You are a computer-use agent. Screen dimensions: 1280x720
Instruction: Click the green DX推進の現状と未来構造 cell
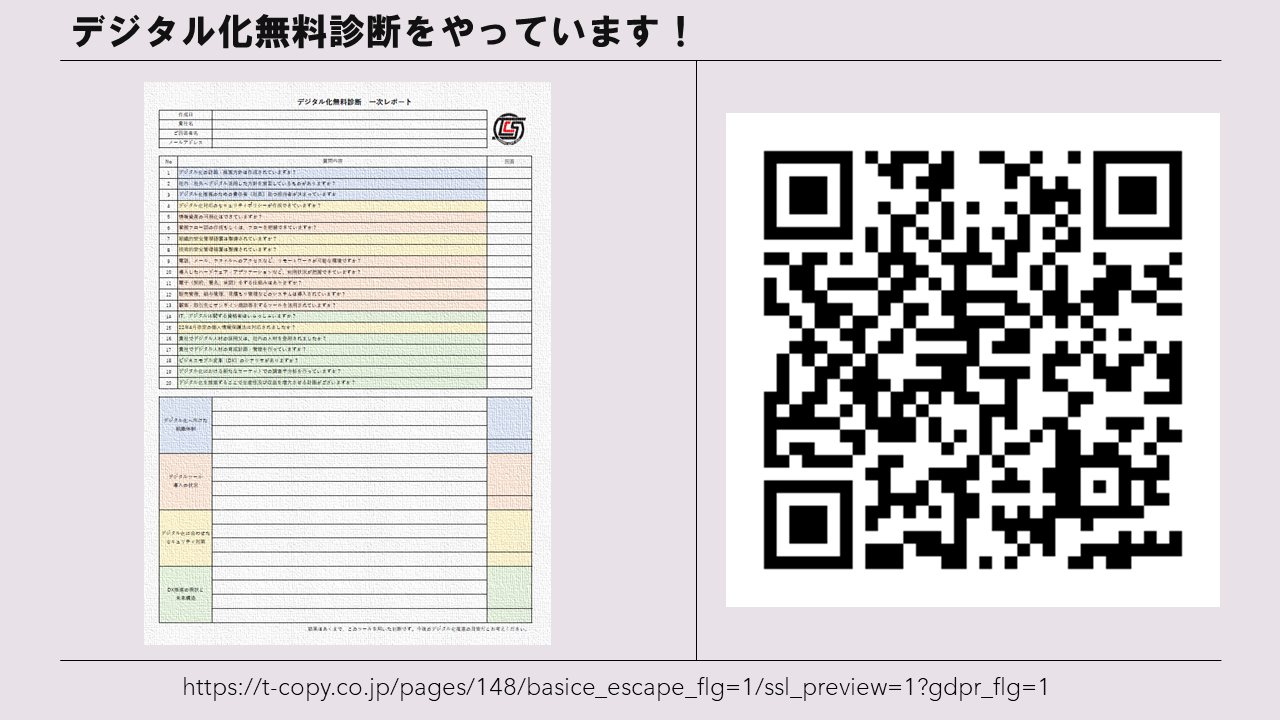click(x=185, y=594)
